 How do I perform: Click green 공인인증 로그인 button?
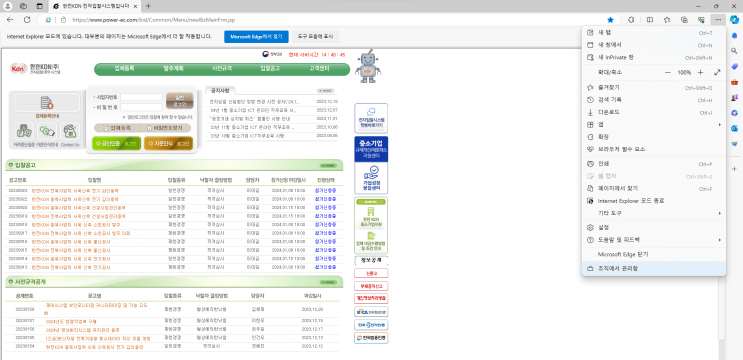coord(117,143)
